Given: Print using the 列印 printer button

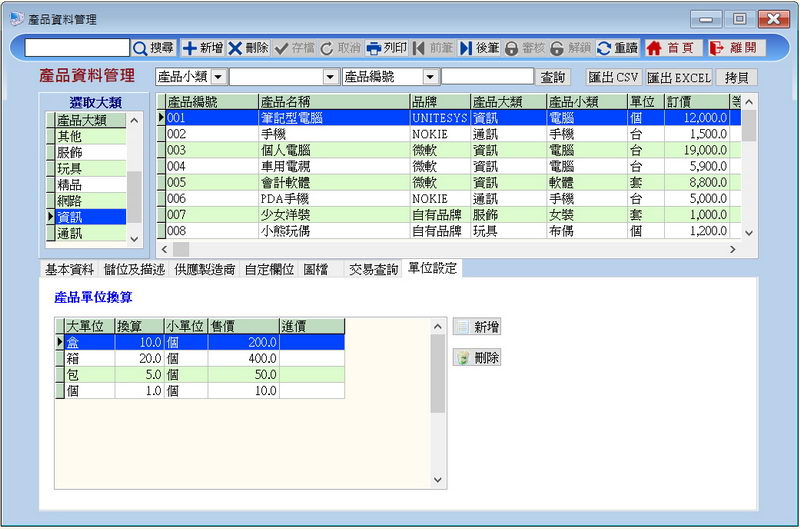Looking at the screenshot, I should (387, 48).
